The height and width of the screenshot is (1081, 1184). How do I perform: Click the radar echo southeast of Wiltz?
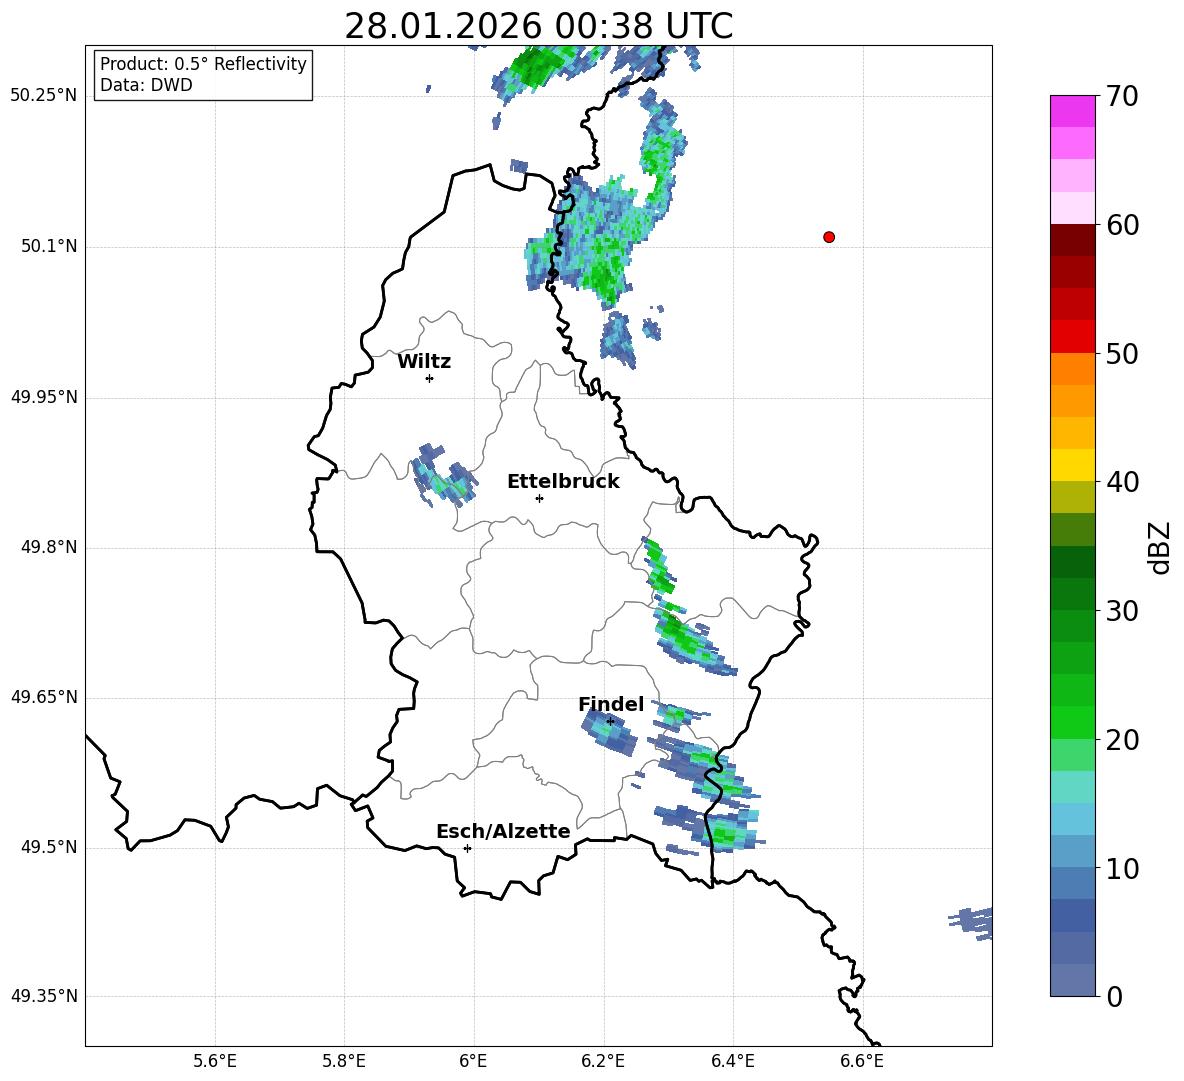coord(445,476)
